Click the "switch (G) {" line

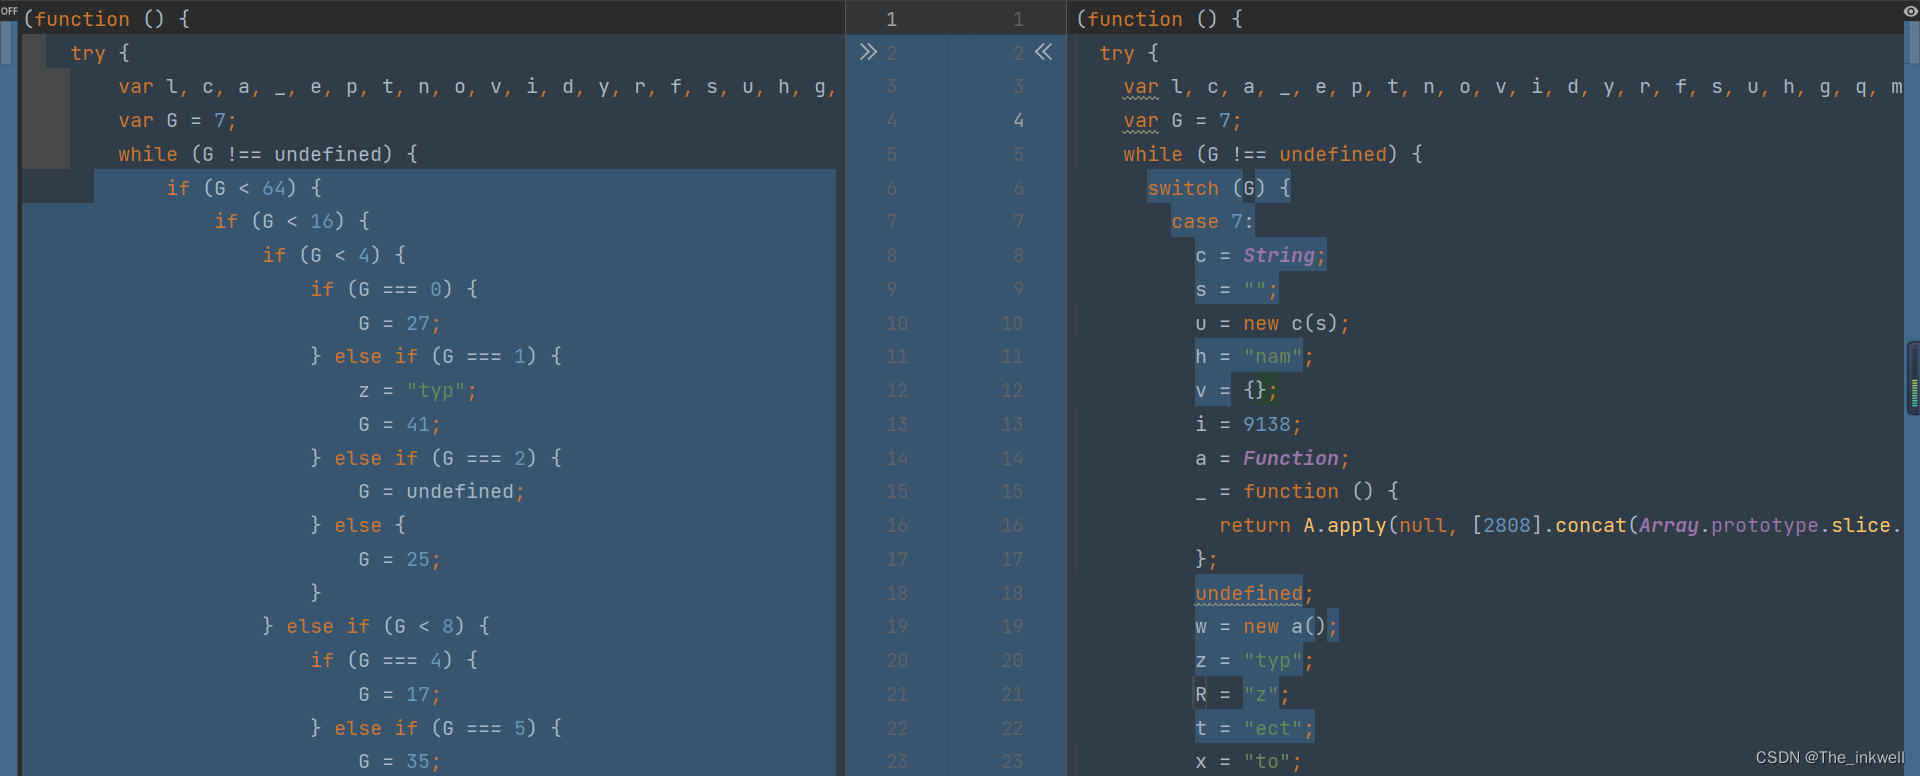[1219, 188]
